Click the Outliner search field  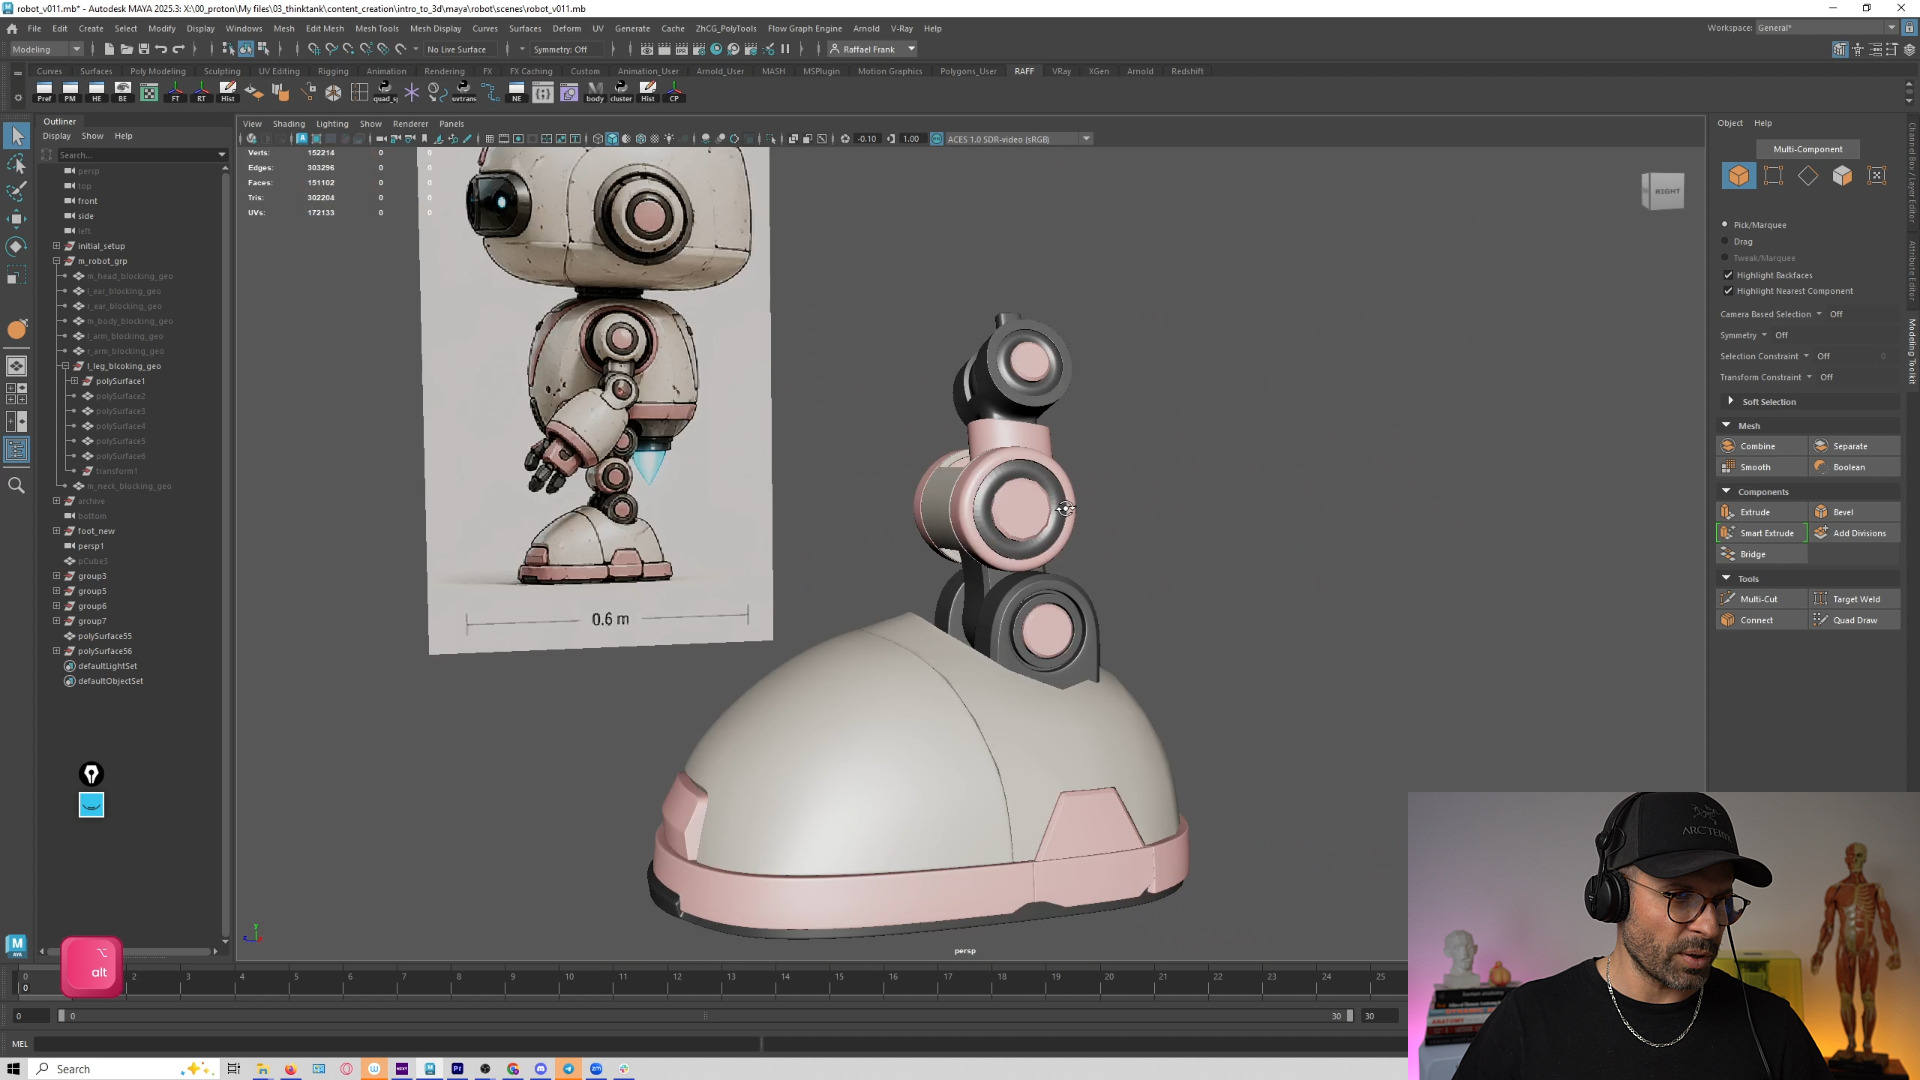136,155
